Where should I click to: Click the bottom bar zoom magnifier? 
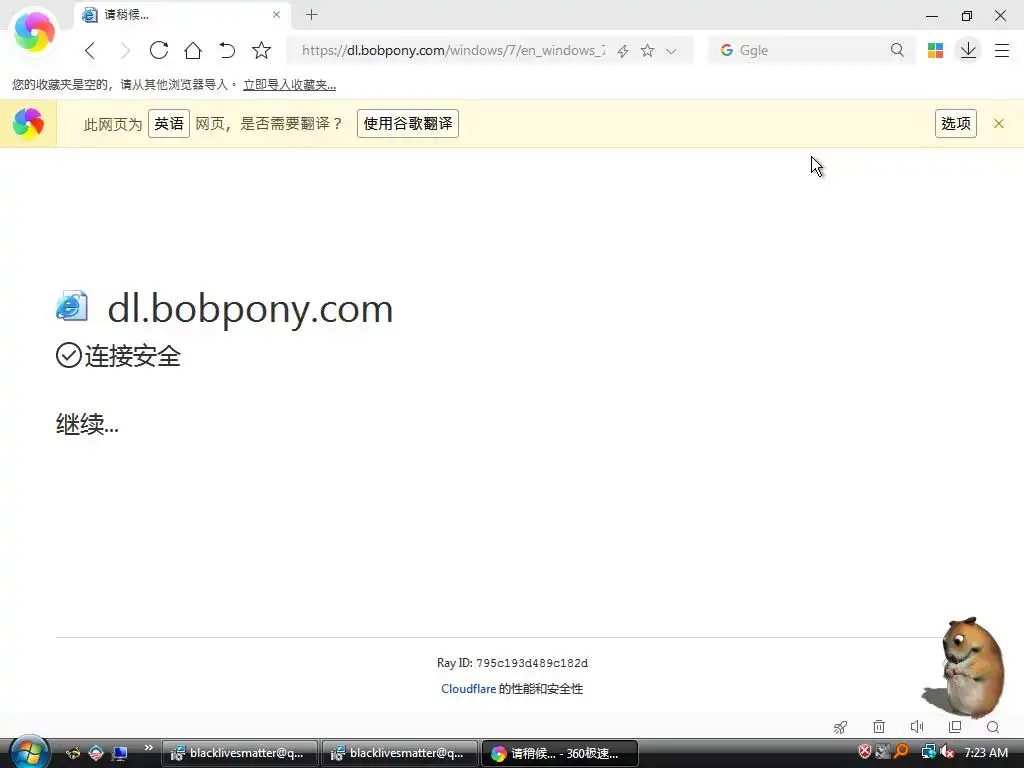point(993,727)
